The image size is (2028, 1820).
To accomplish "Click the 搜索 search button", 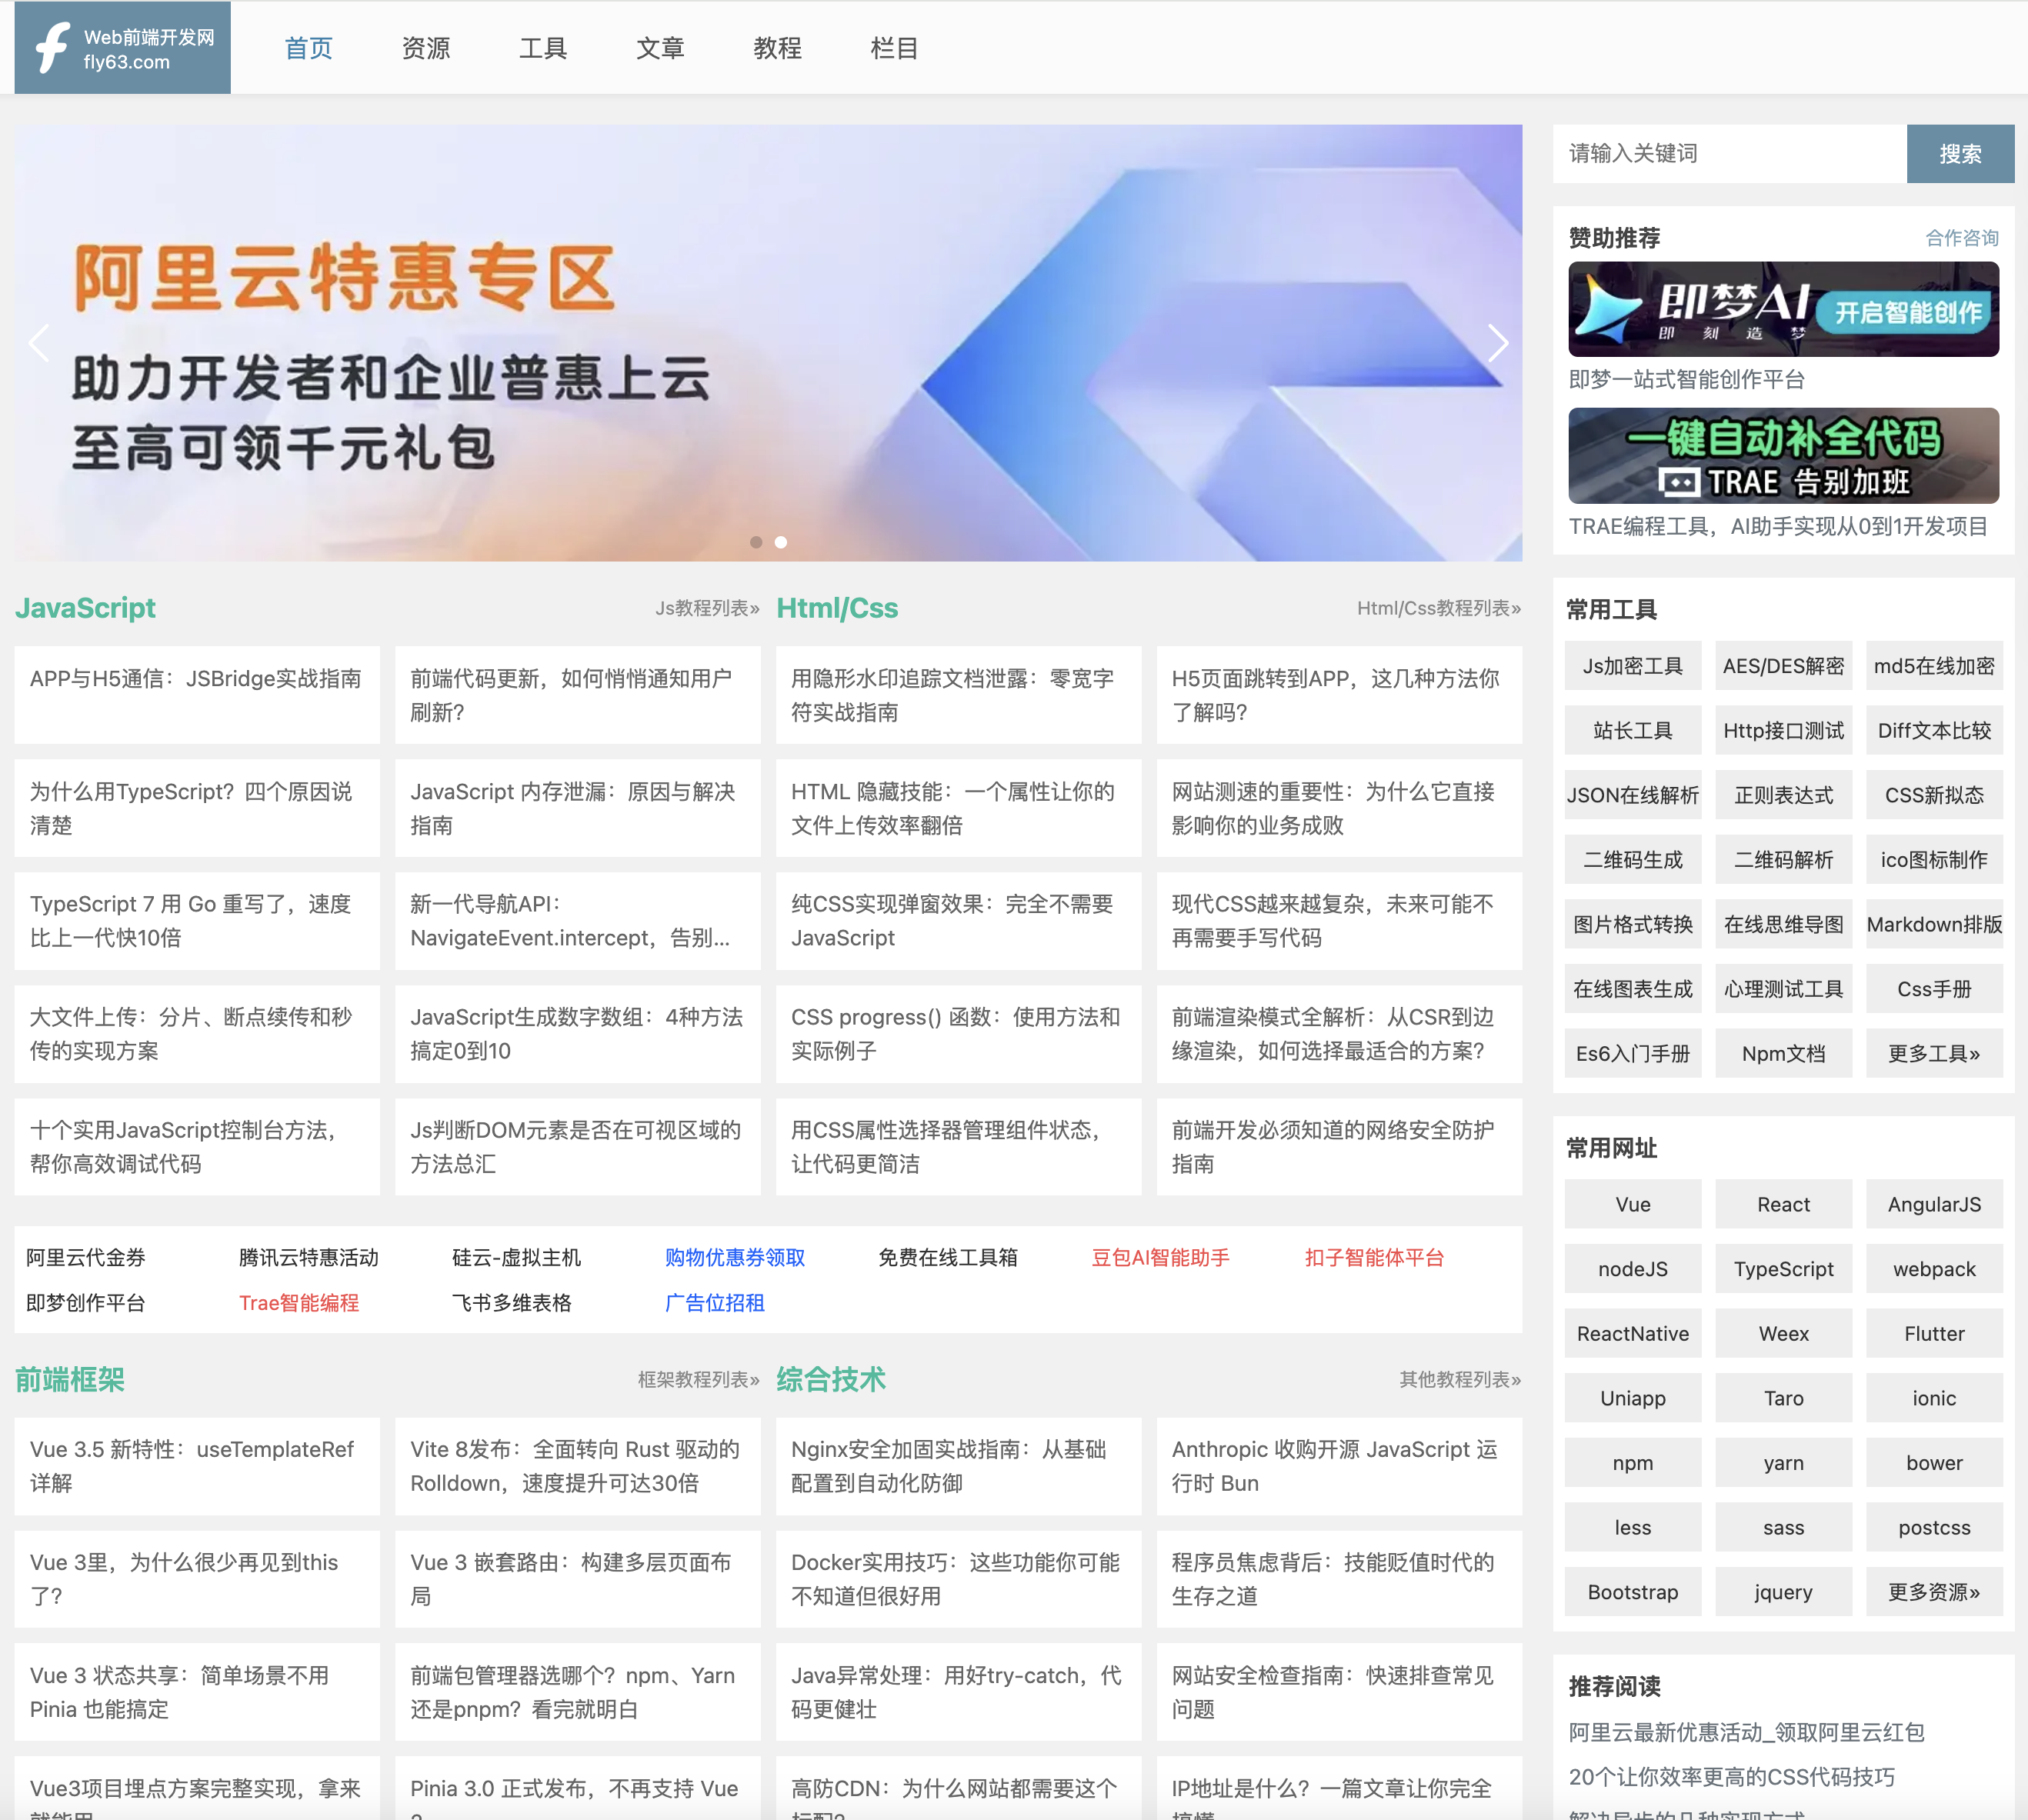I will (1960, 153).
